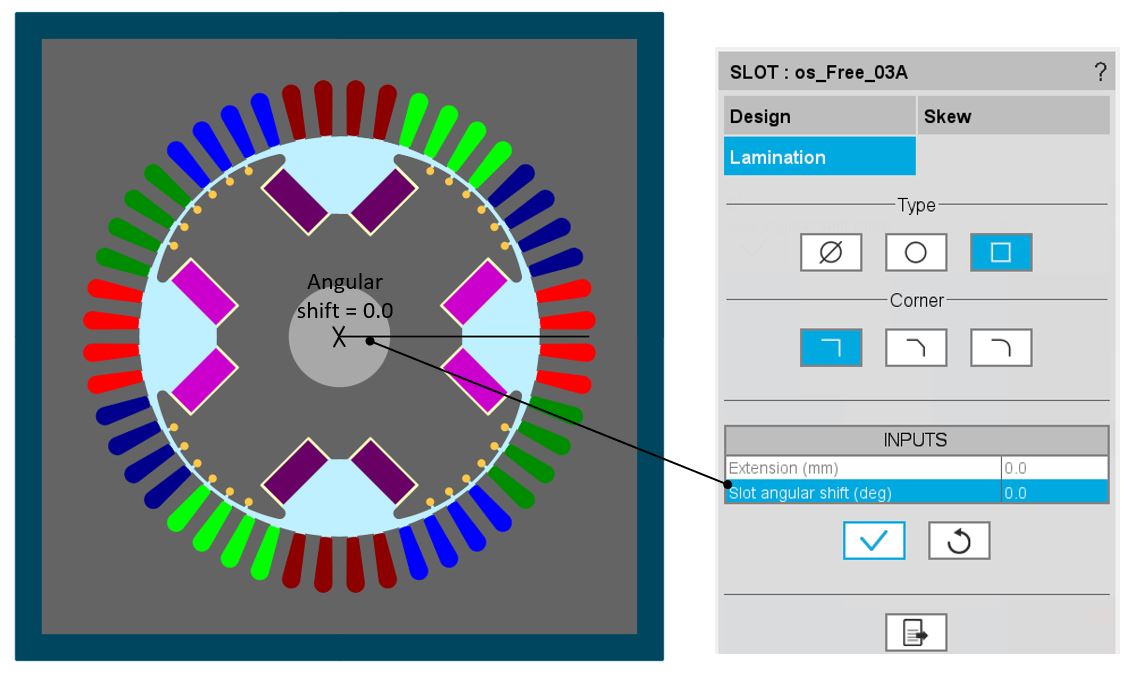The height and width of the screenshot is (678, 1143).
Task: Select the square lamination type
Action: click(1001, 253)
